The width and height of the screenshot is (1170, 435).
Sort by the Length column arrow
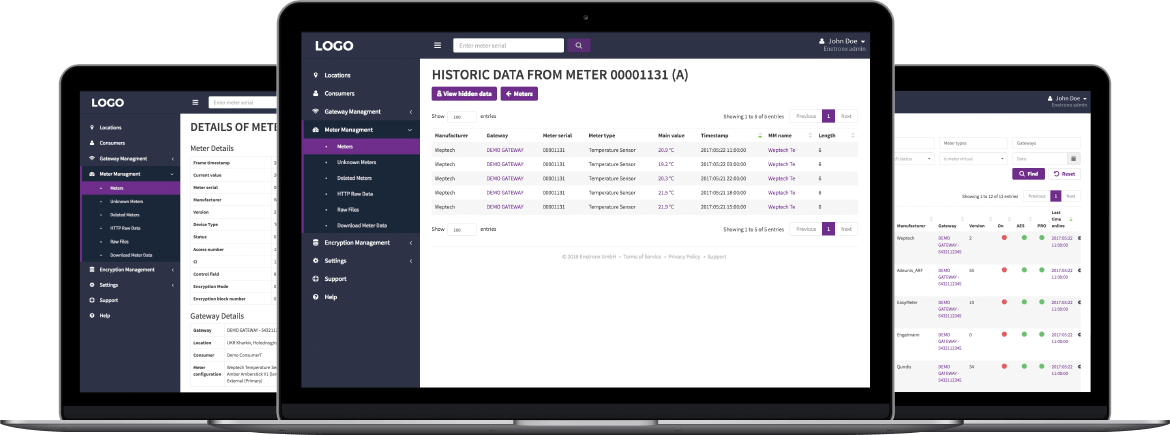click(853, 136)
